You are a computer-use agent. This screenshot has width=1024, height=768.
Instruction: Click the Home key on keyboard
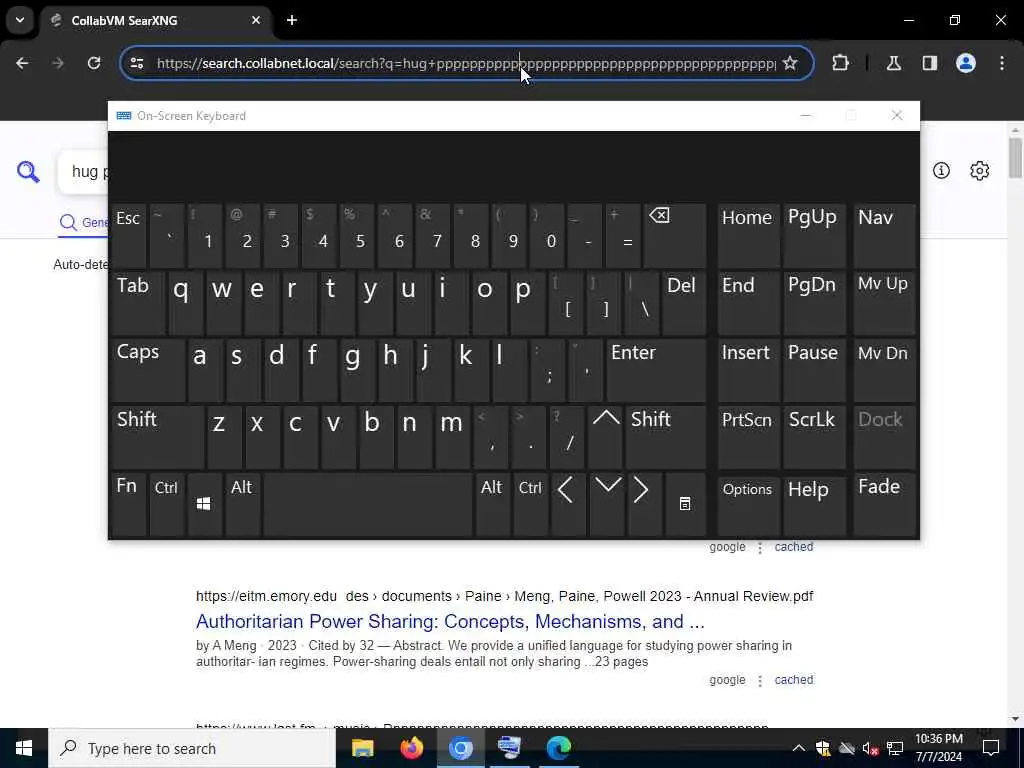748,235
